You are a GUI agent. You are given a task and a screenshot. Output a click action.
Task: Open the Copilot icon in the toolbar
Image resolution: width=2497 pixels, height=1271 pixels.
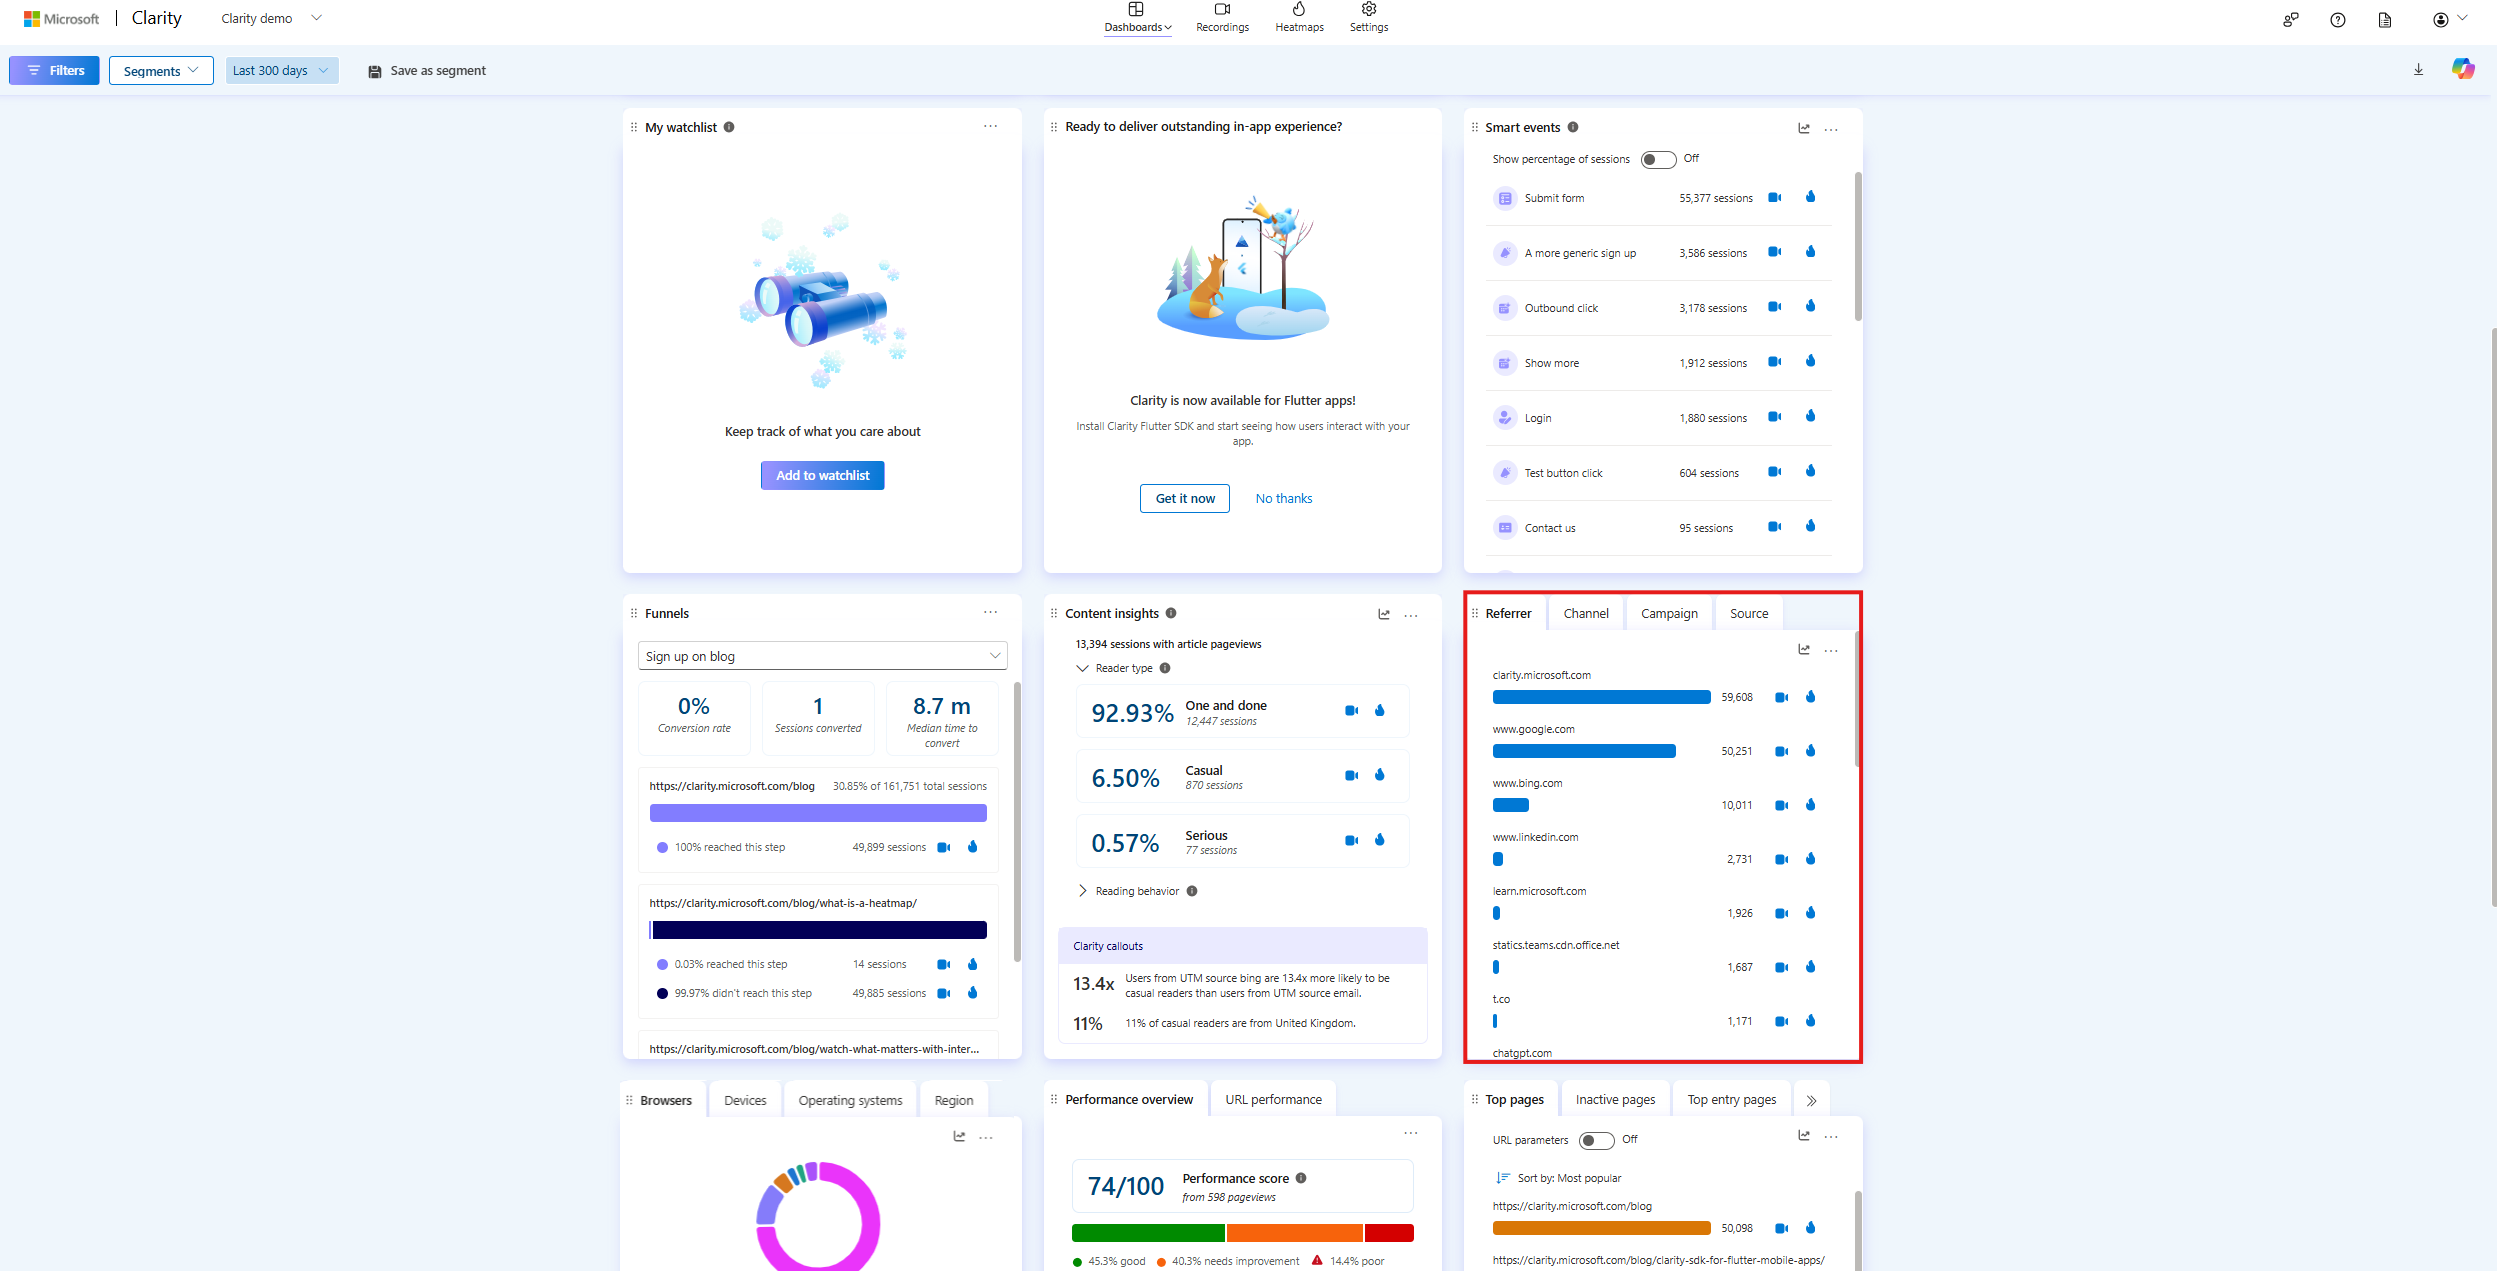pos(2463,69)
